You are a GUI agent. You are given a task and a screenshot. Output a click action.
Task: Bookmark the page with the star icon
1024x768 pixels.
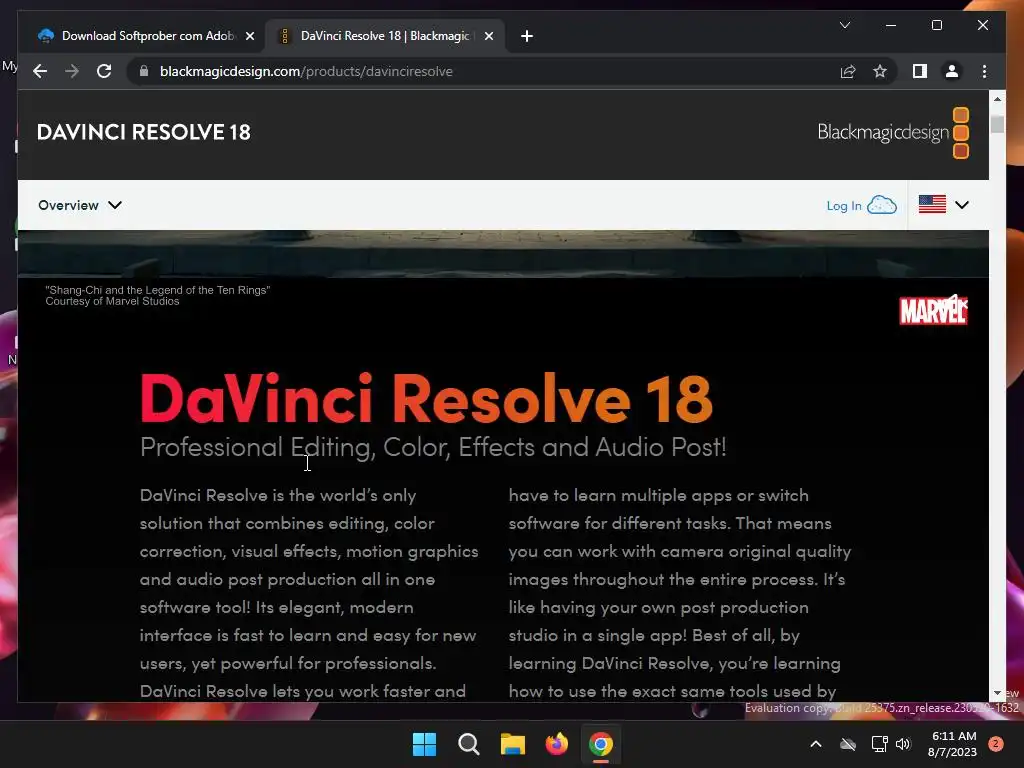pyautogui.click(x=880, y=71)
